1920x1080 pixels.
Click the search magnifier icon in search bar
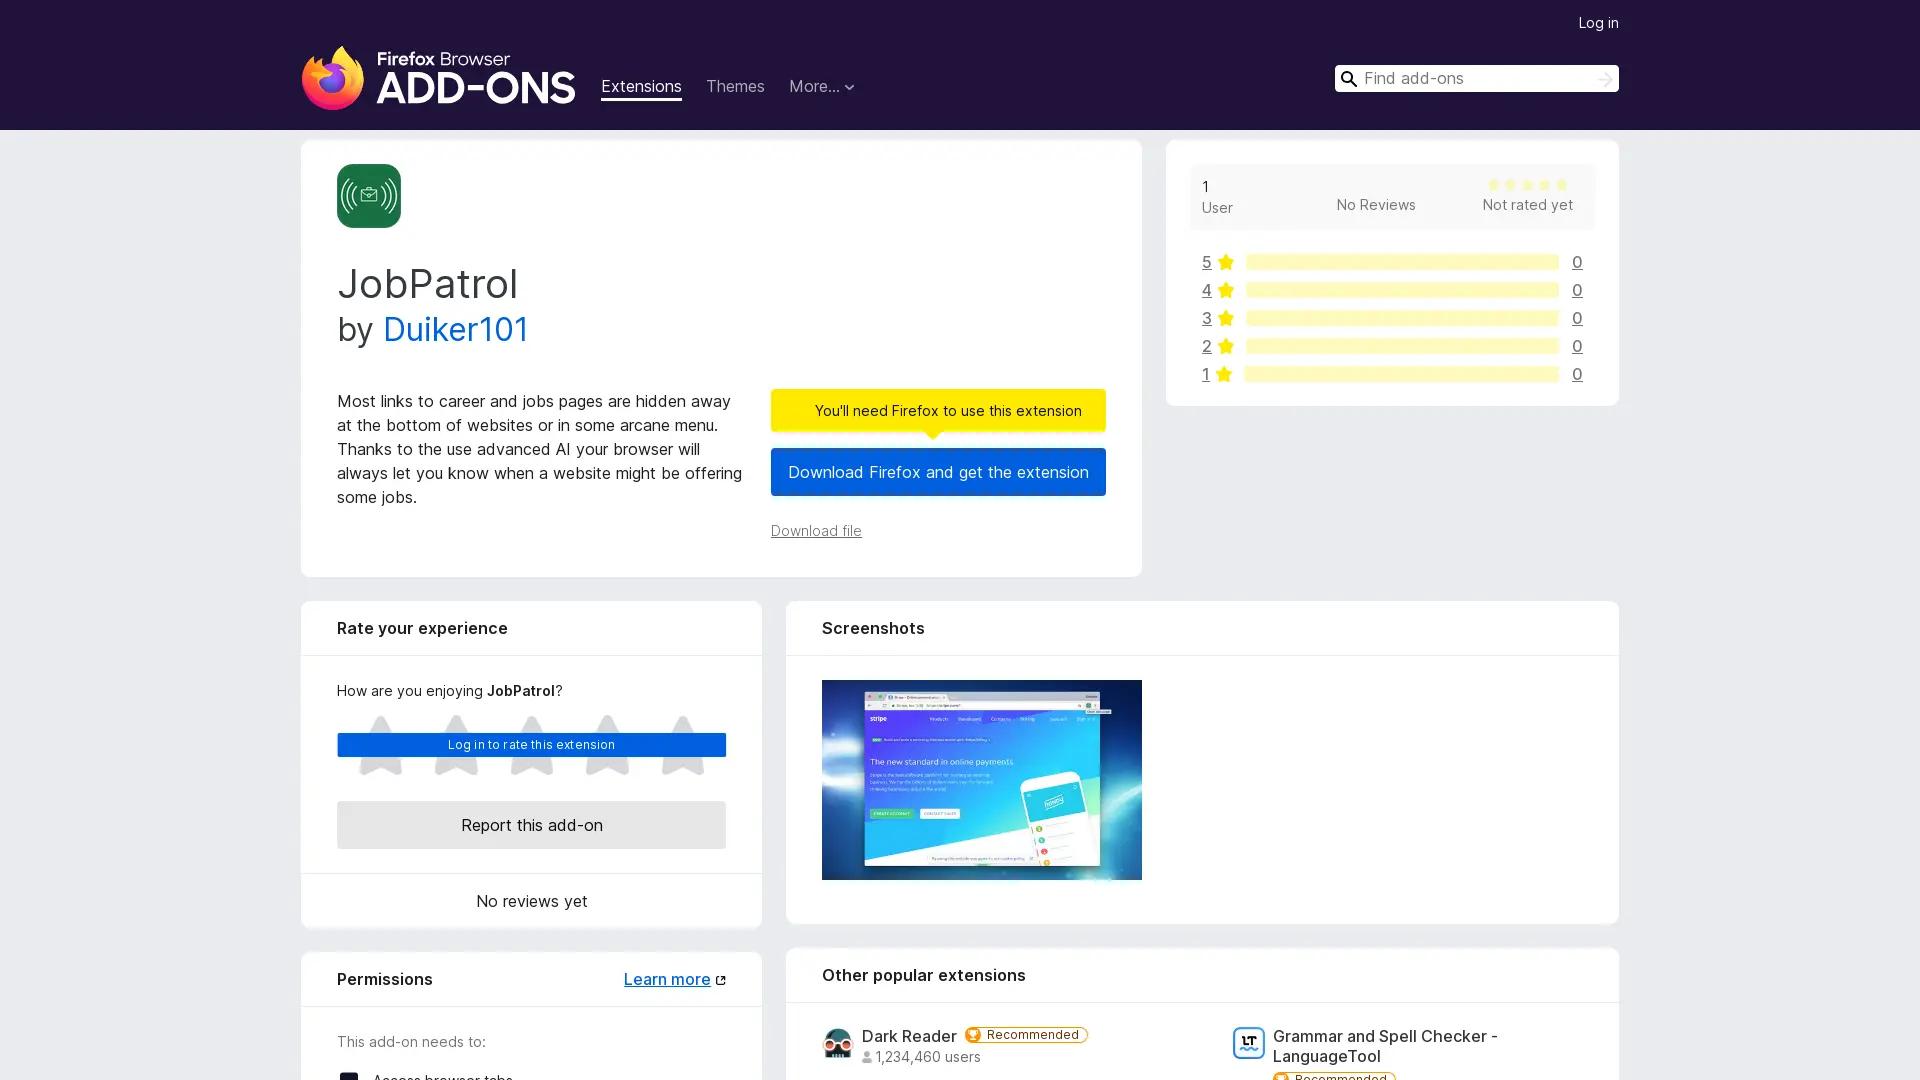pyautogui.click(x=1348, y=78)
